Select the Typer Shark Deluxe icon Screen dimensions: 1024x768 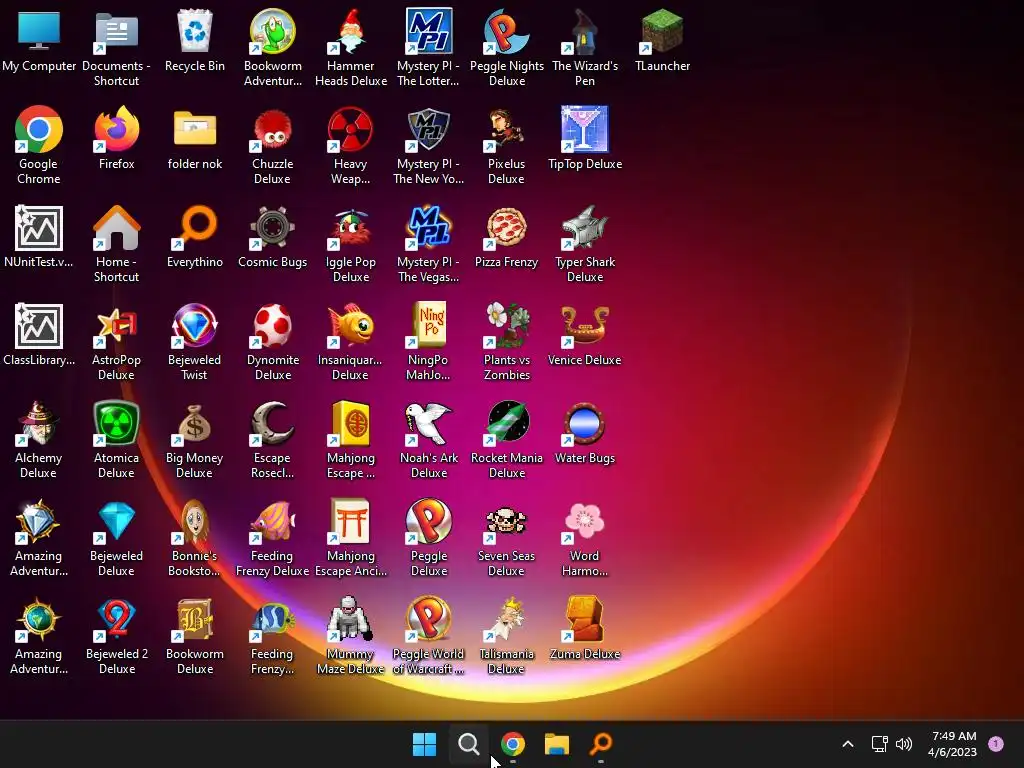point(584,227)
